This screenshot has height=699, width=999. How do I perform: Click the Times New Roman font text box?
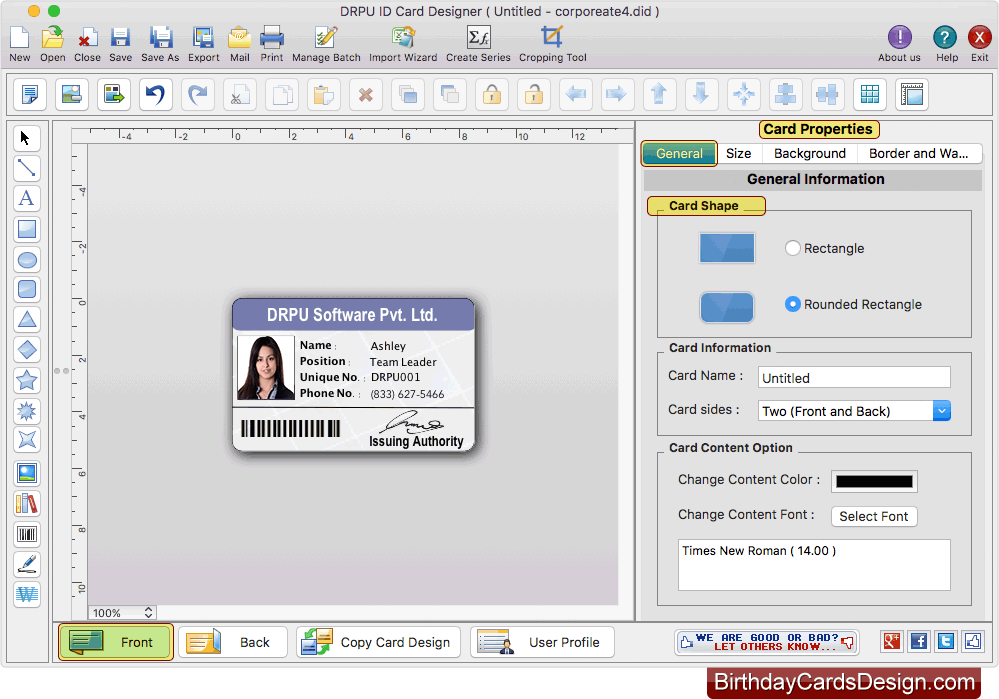[814, 565]
